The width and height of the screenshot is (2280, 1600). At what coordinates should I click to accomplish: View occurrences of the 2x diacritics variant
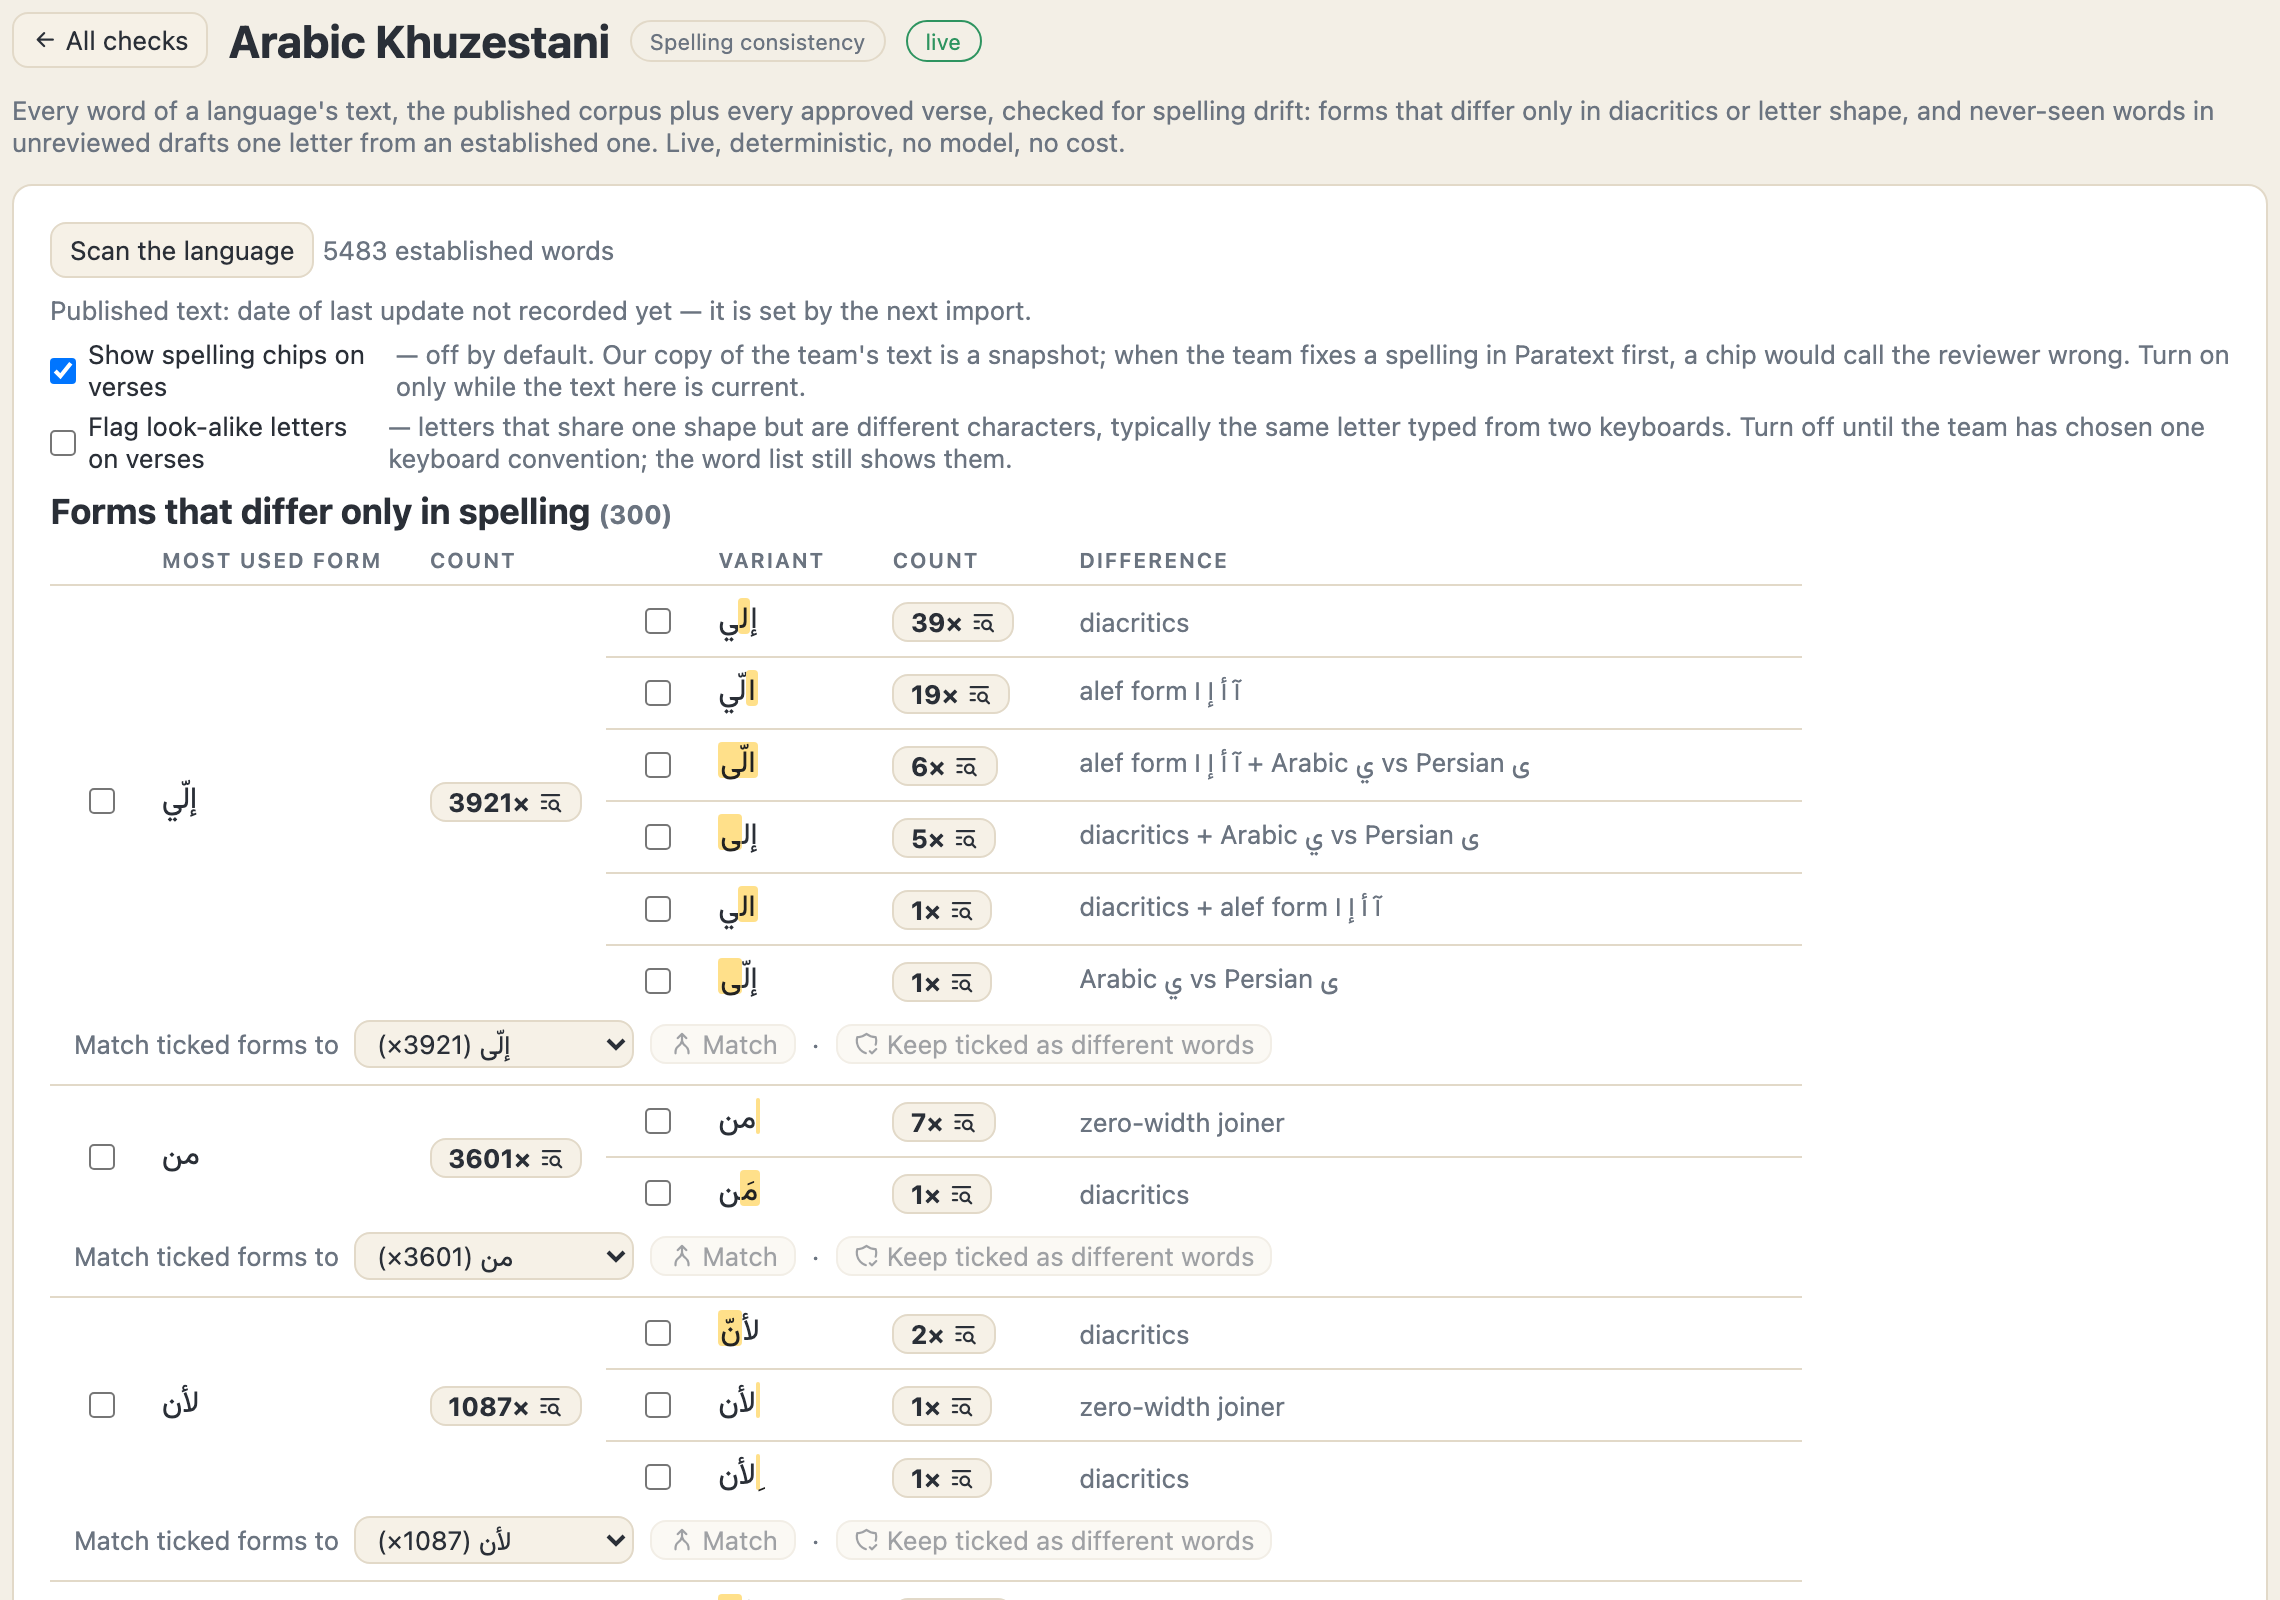click(943, 1334)
